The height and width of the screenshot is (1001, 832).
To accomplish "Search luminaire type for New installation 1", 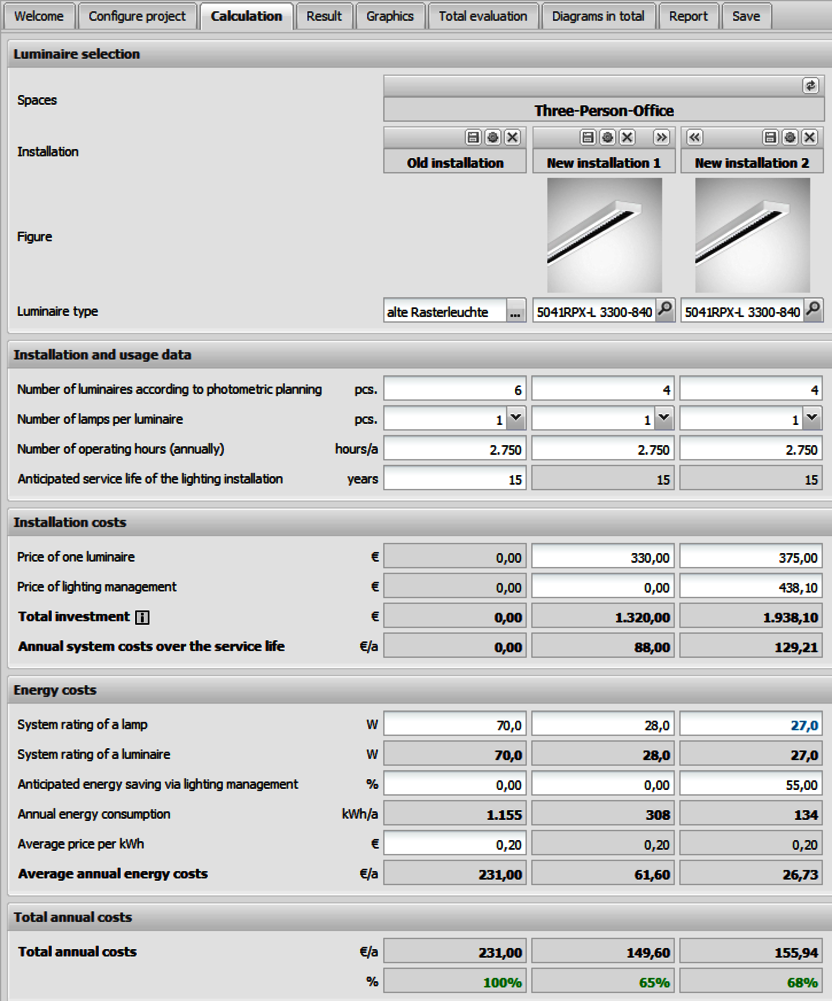I will [x=665, y=311].
